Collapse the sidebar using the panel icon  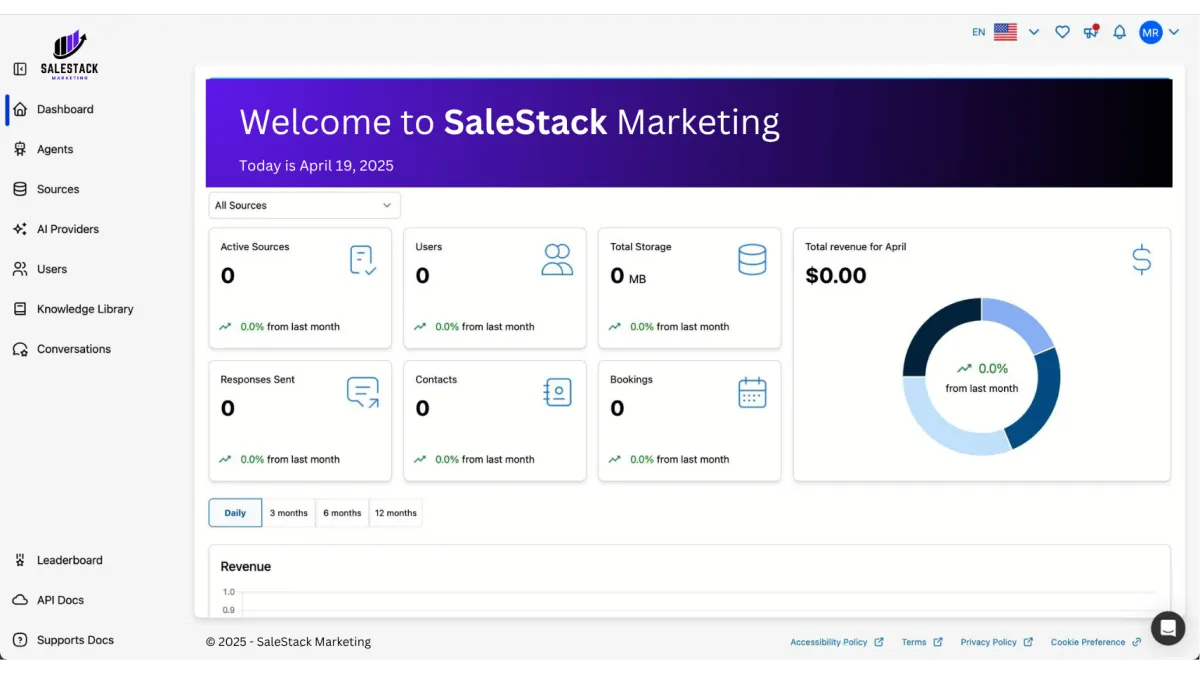point(20,69)
